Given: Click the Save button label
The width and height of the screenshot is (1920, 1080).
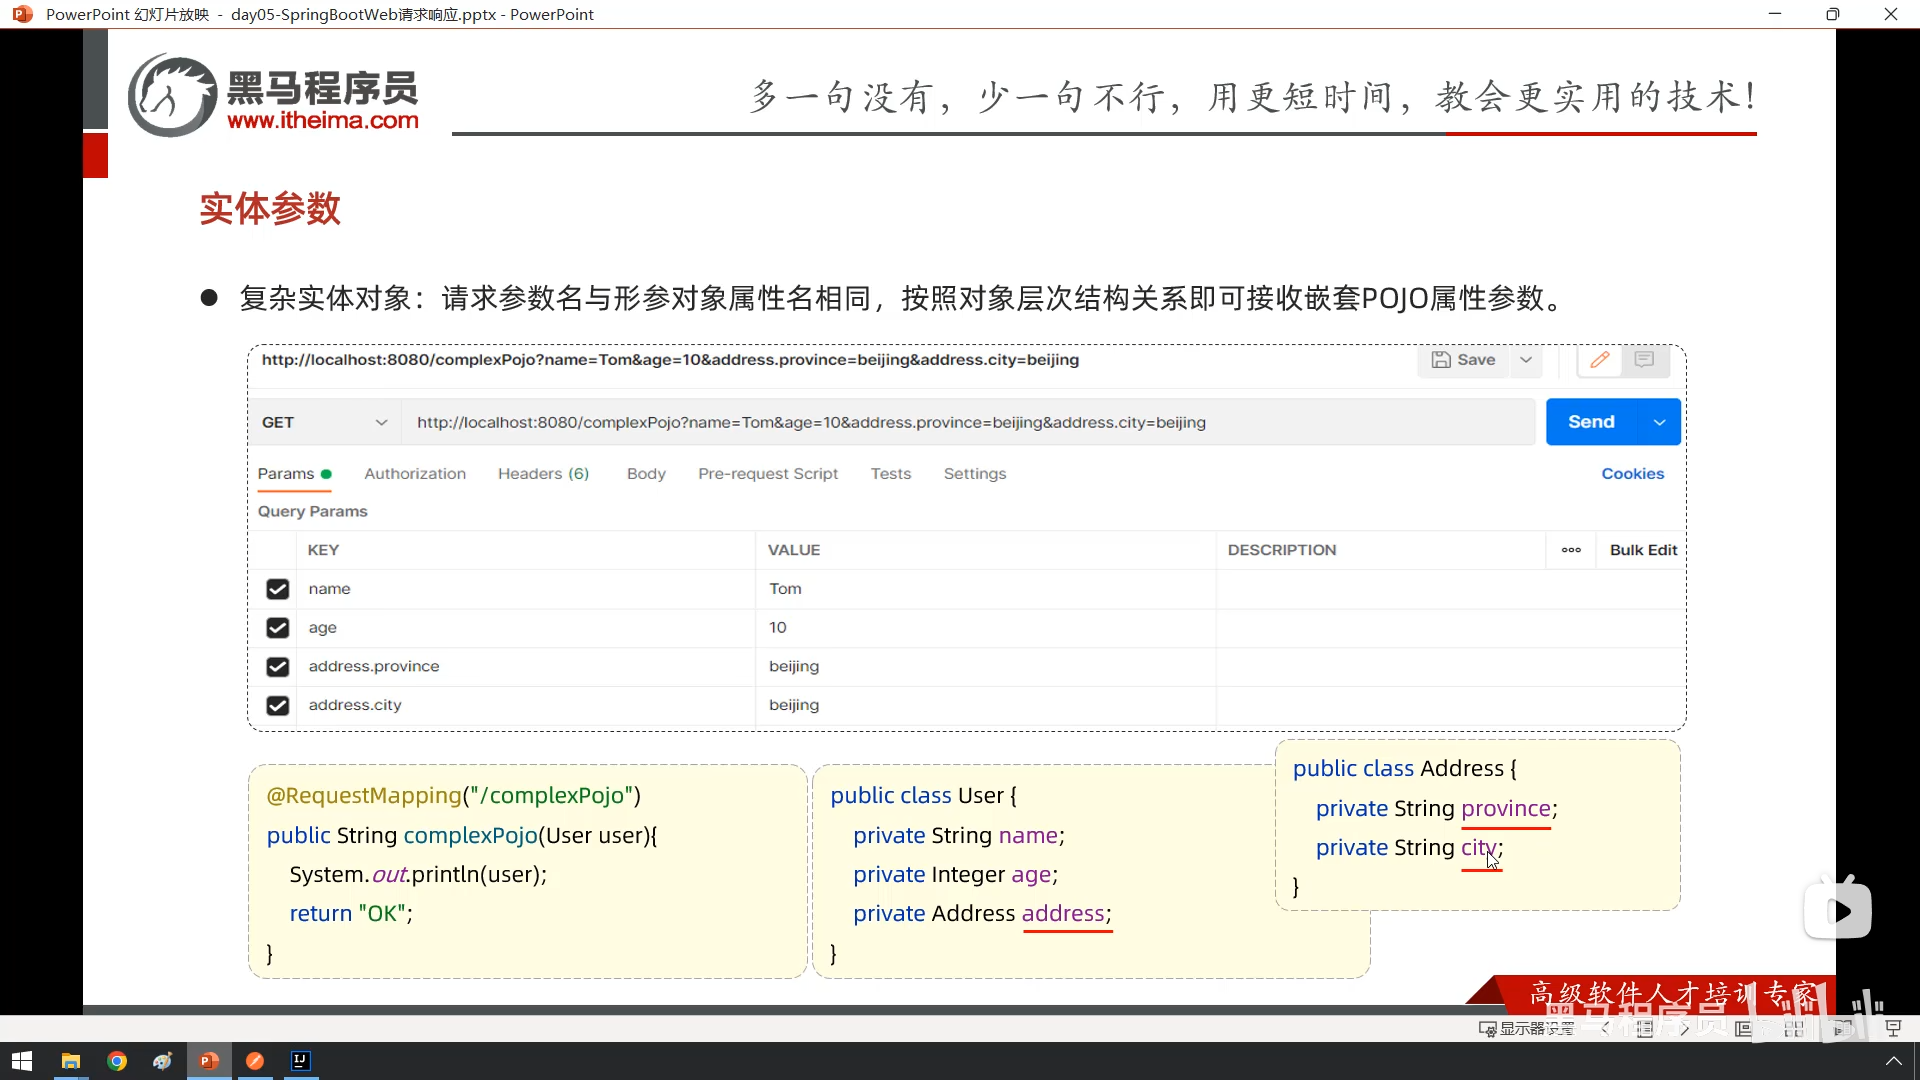Looking at the screenshot, I should tap(1476, 360).
